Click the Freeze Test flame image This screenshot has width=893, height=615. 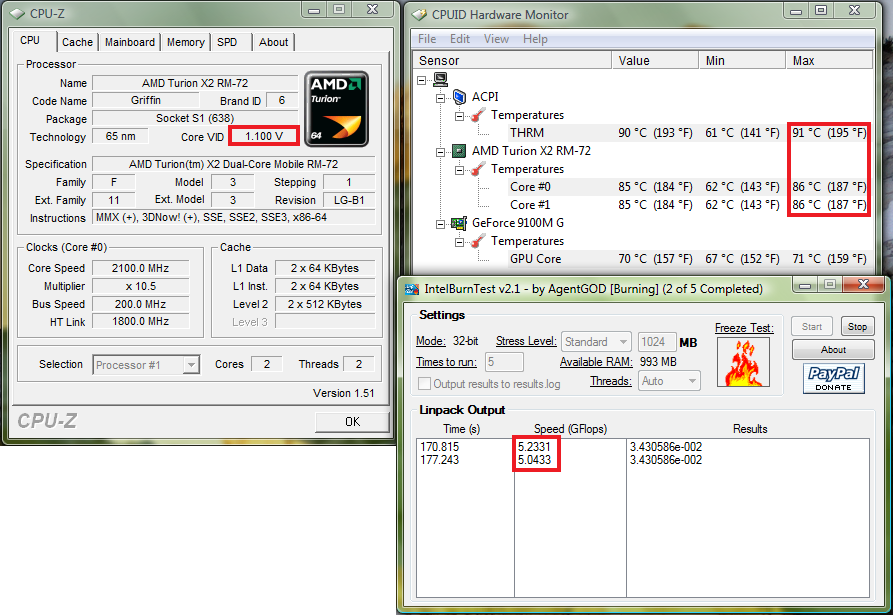tap(743, 362)
